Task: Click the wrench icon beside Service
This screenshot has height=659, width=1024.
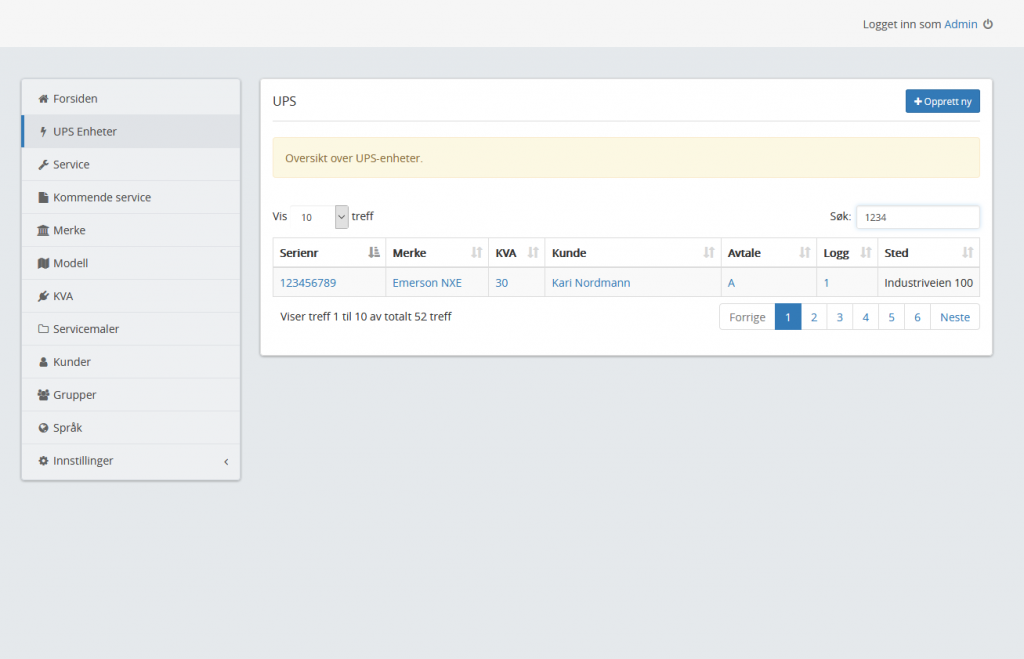Action: pyautogui.click(x=43, y=165)
